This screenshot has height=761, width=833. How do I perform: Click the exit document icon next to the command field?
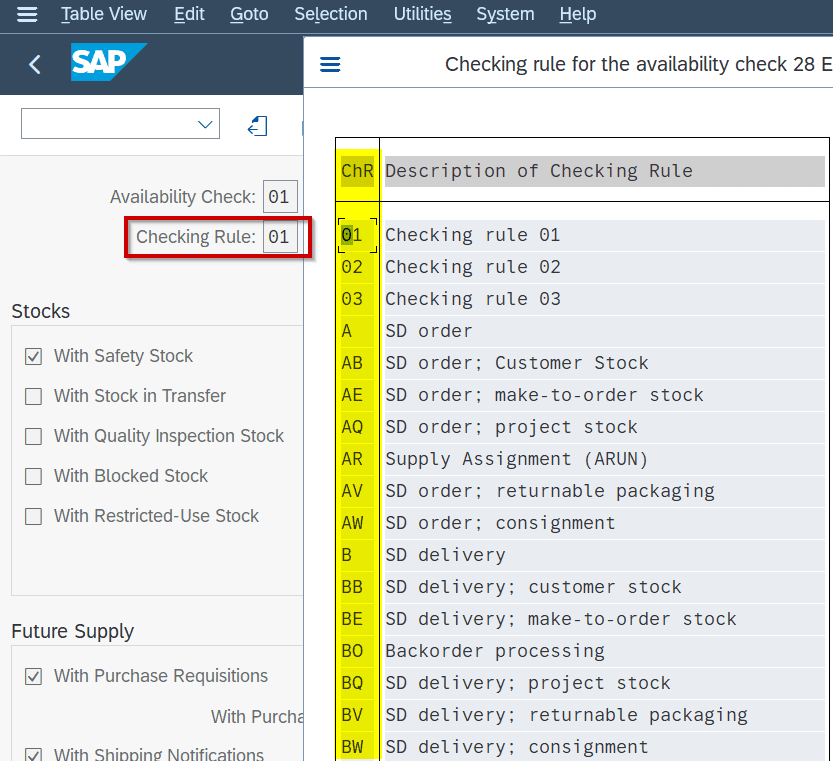pos(258,126)
